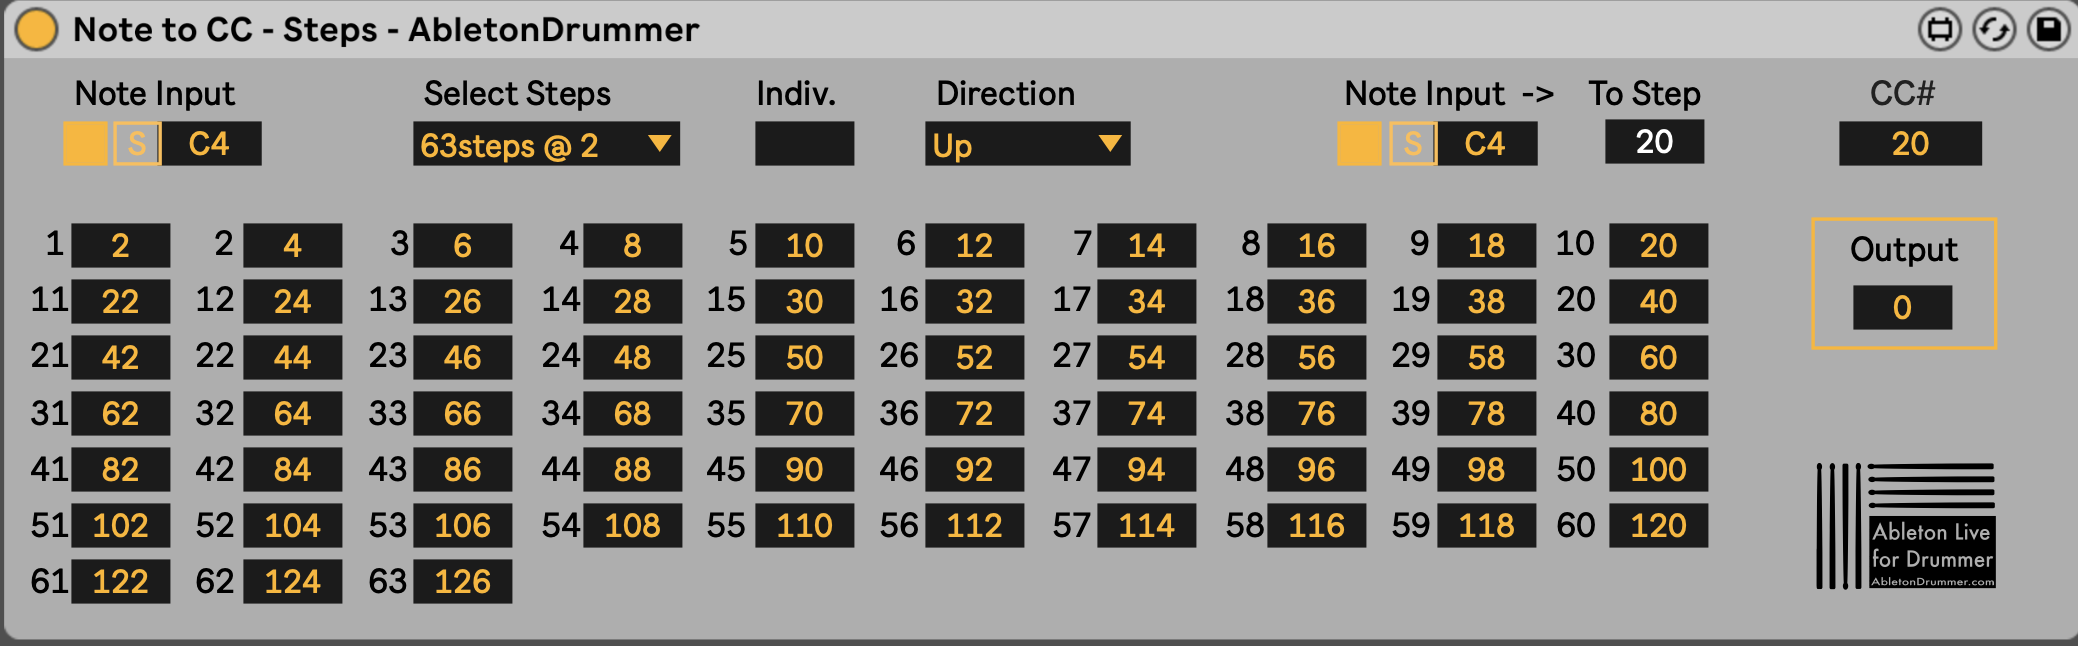
Task: Click the step 63 value box showing 126
Action: click(x=463, y=581)
